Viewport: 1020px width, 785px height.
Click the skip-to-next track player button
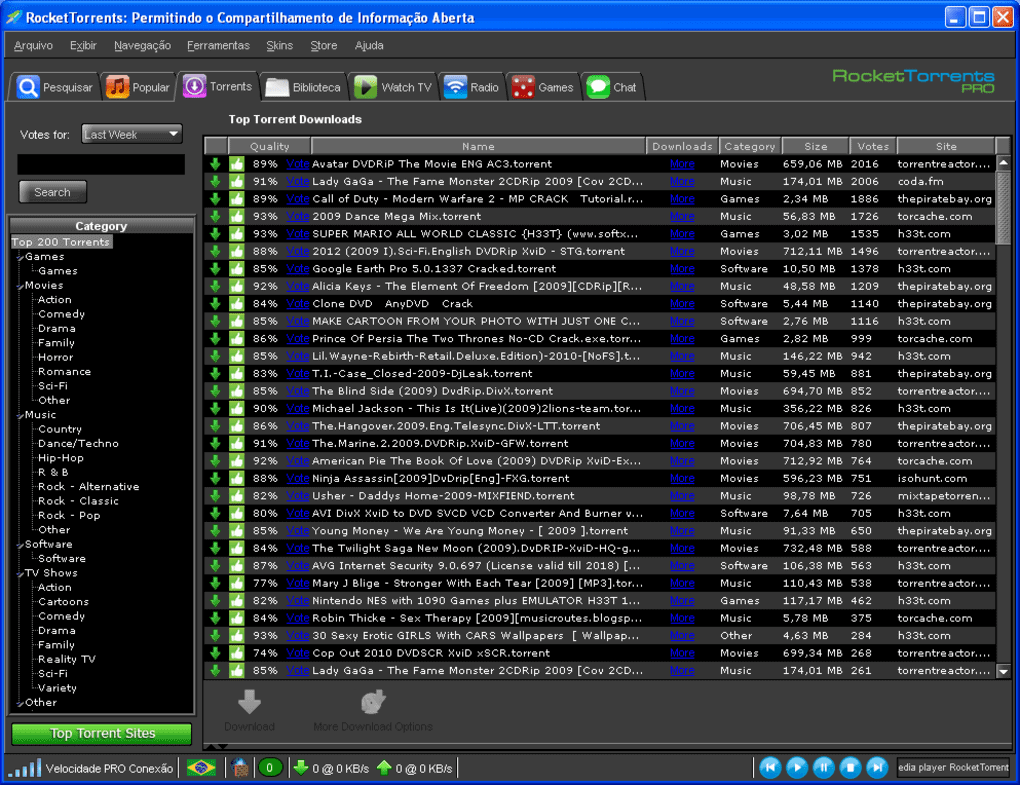tap(877, 768)
